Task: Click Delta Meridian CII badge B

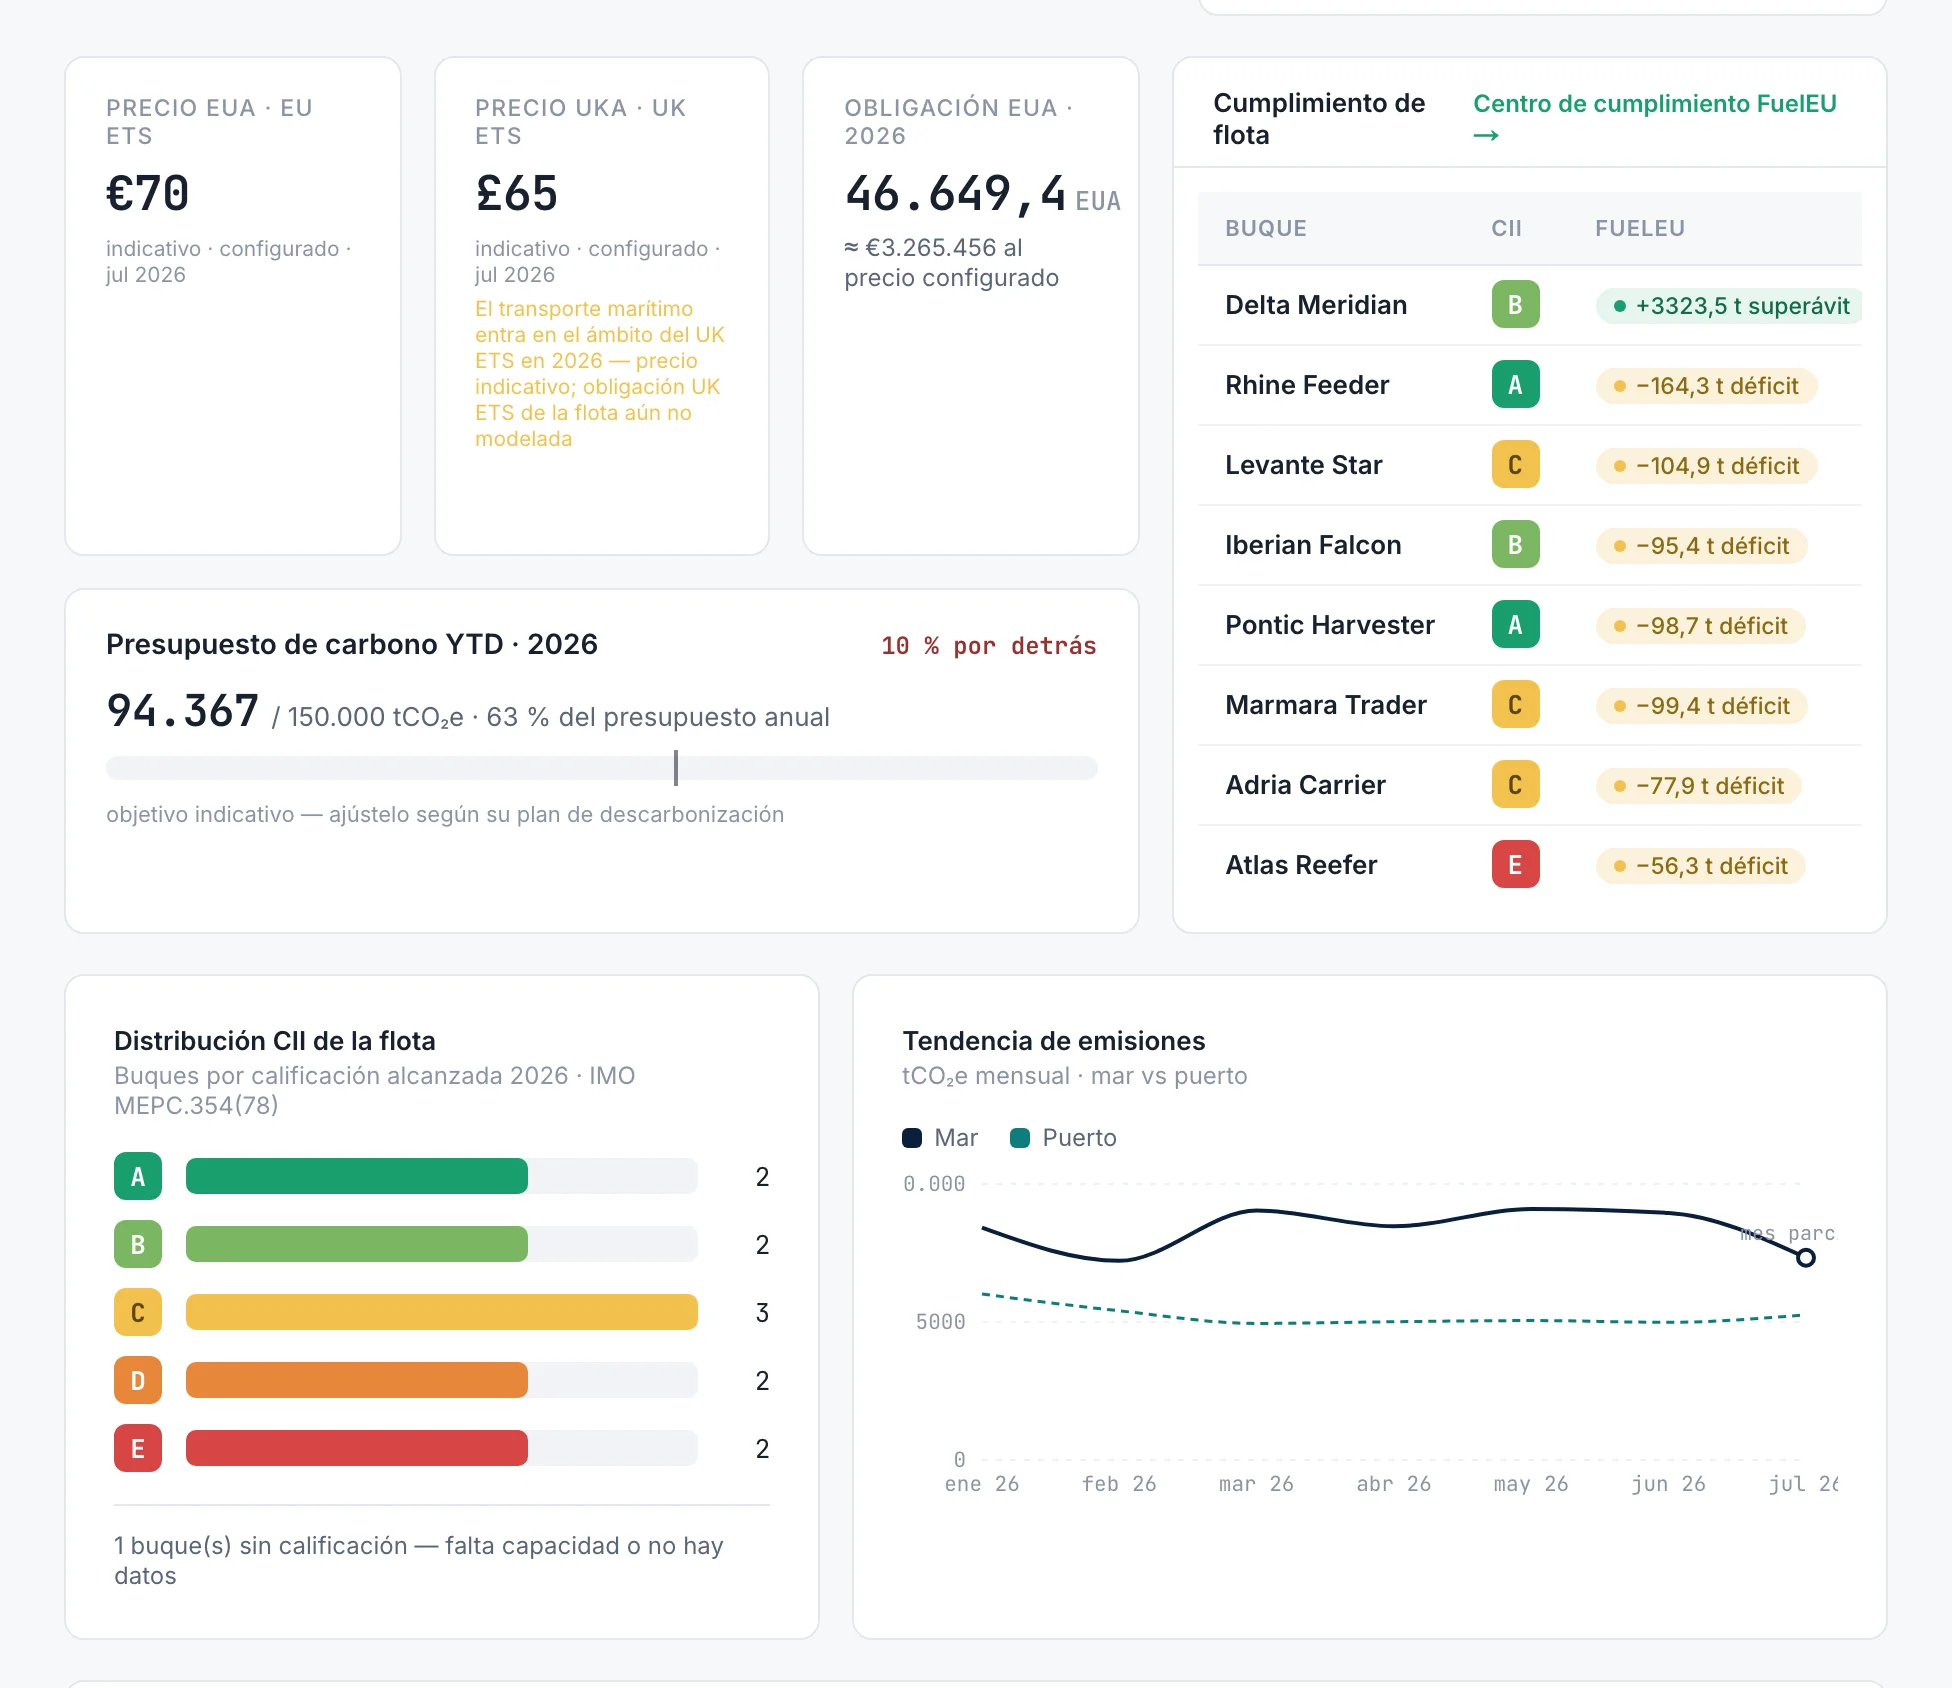Action: click(1515, 305)
